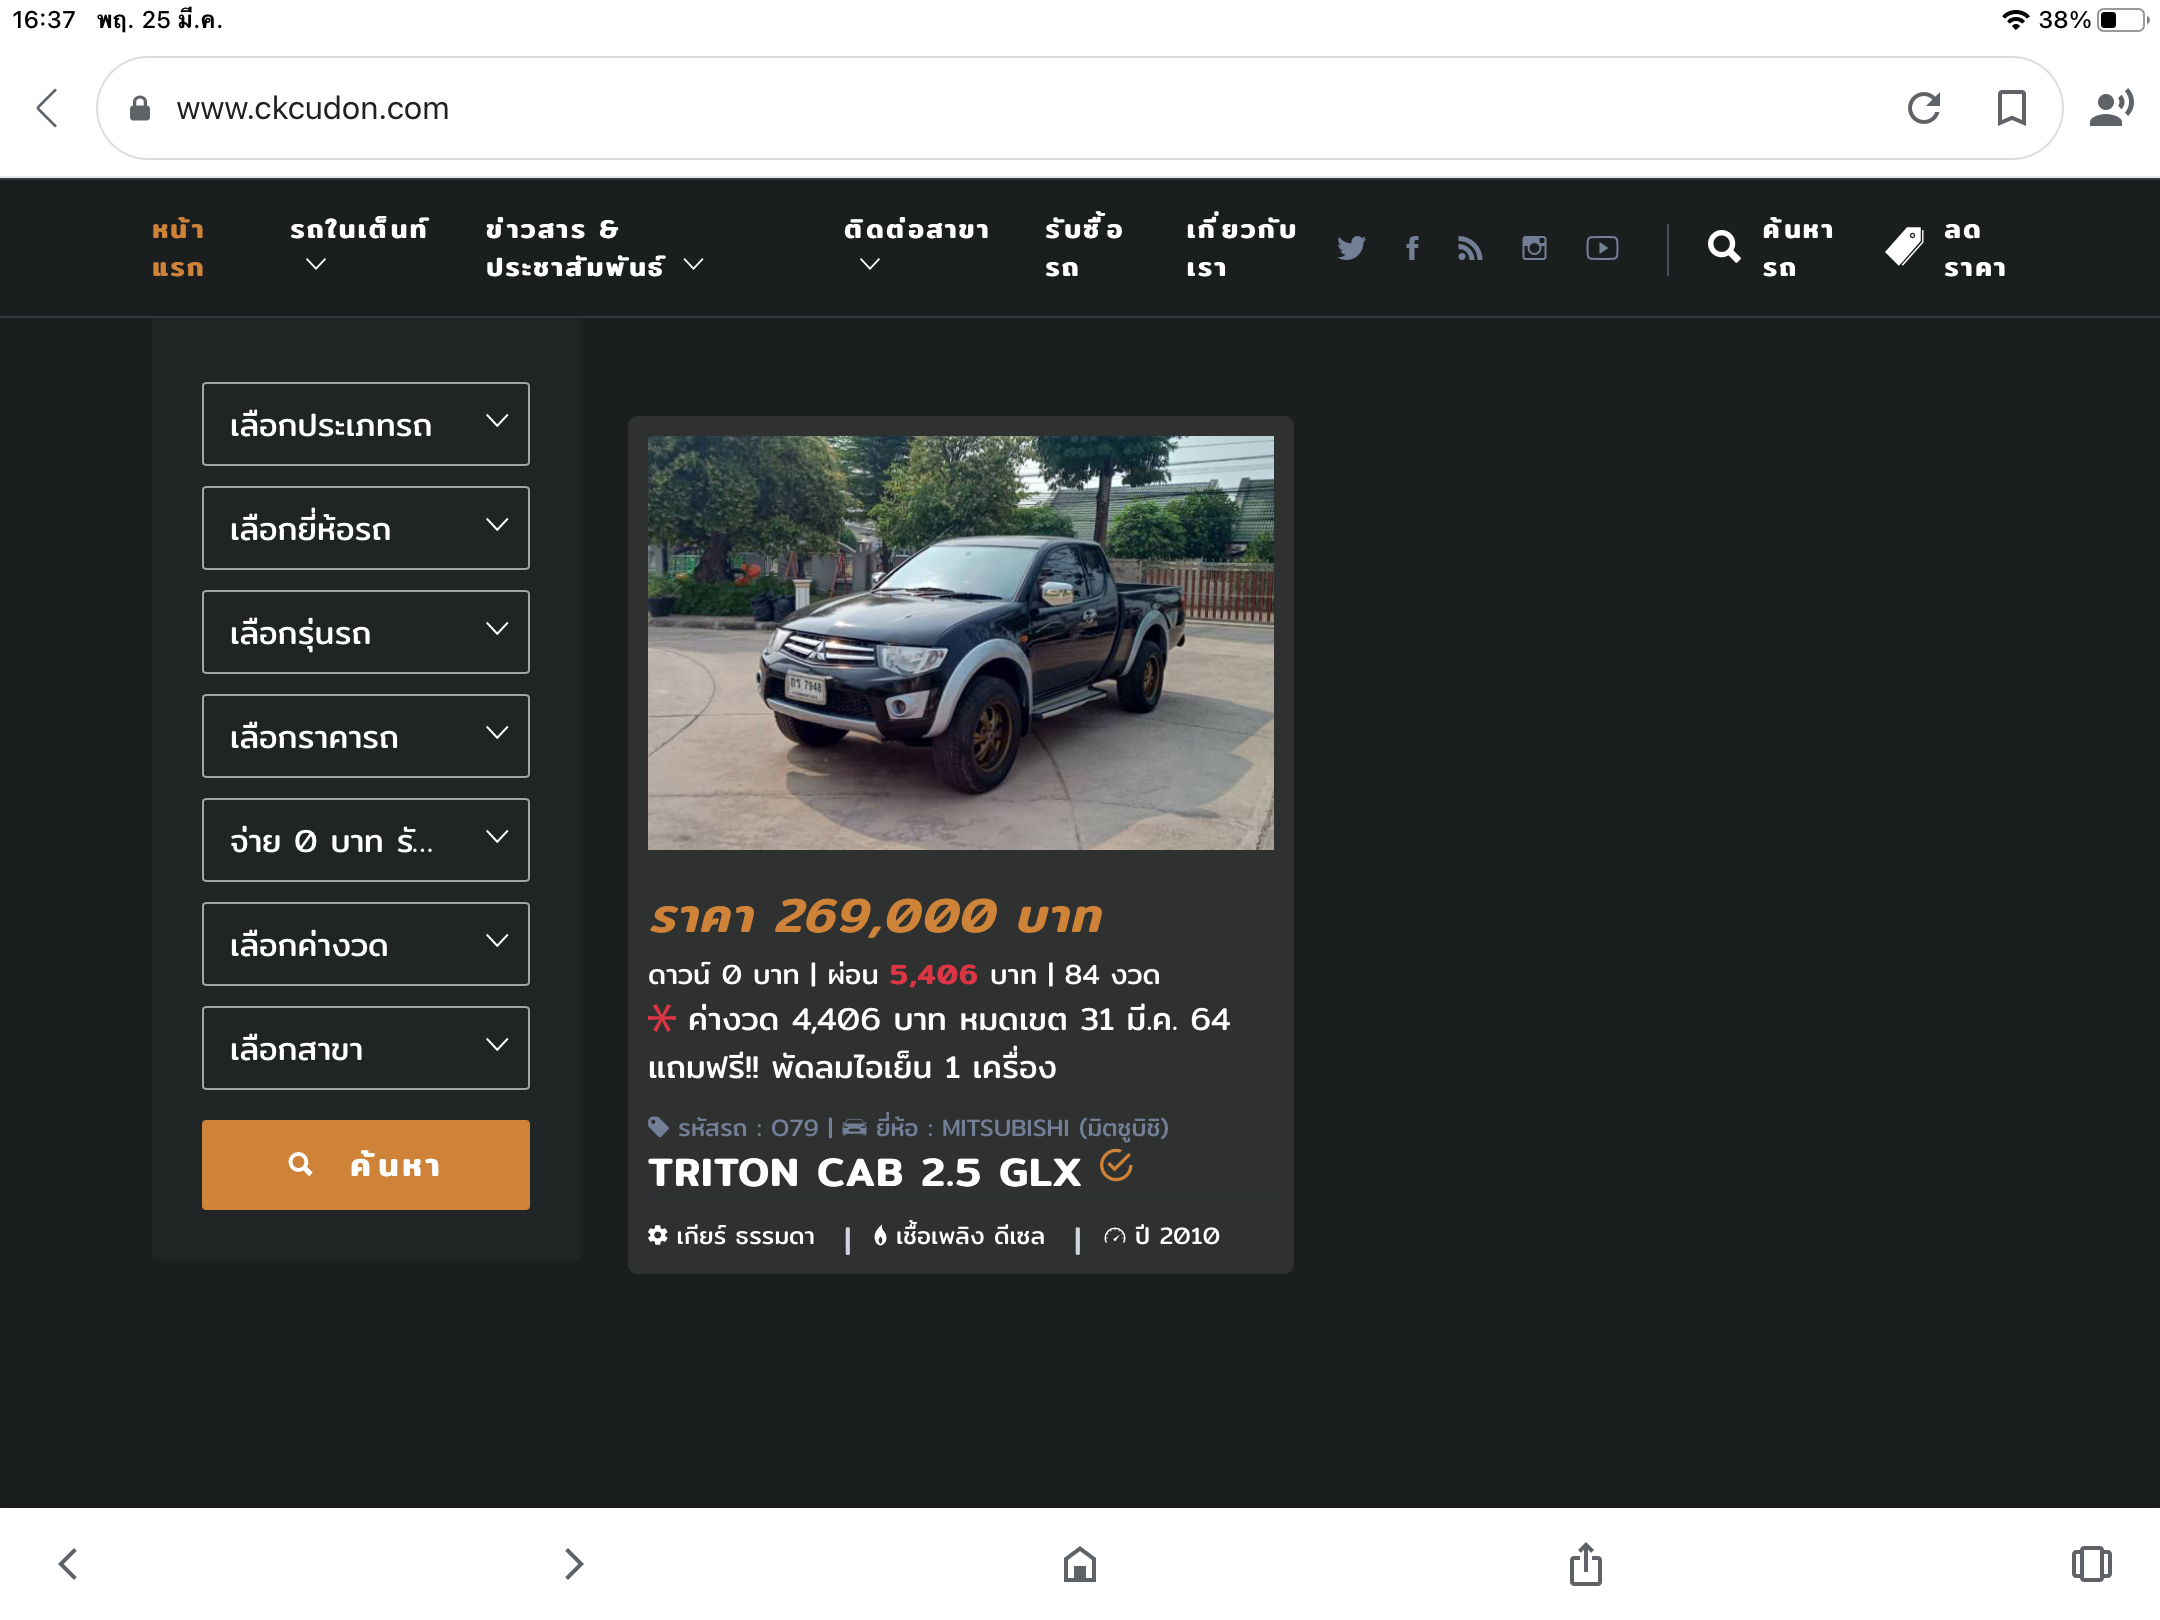
Task: Click the price tag ลดราคา icon
Action: click(1905, 247)
